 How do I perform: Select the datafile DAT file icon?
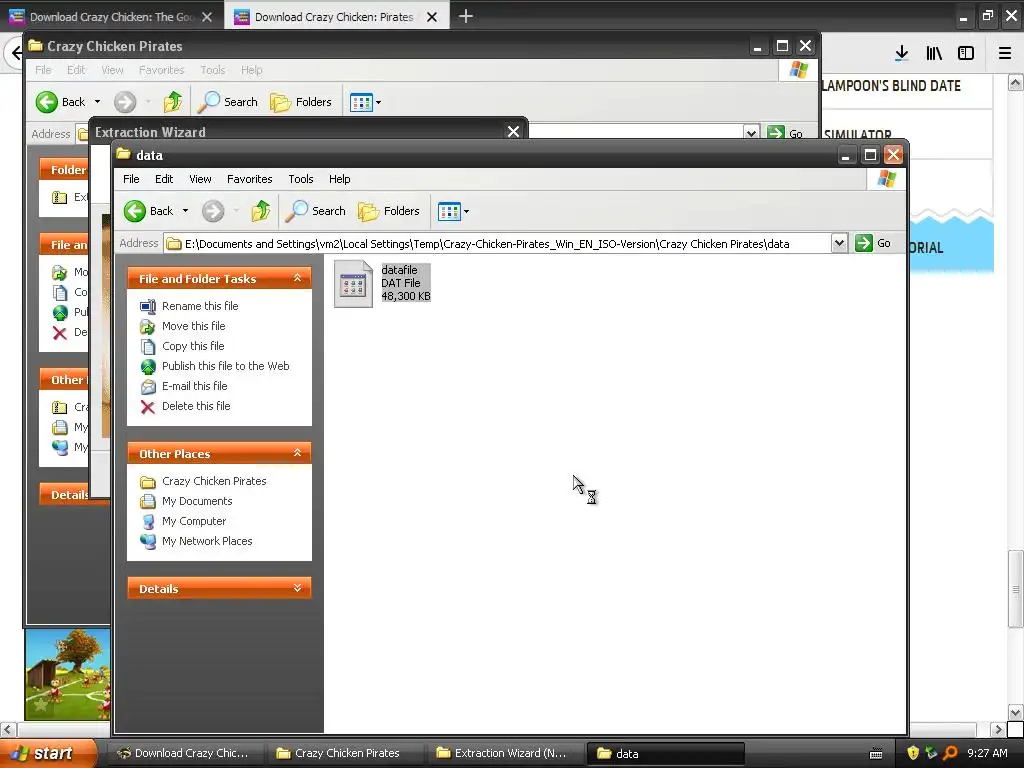pos(353,283)
